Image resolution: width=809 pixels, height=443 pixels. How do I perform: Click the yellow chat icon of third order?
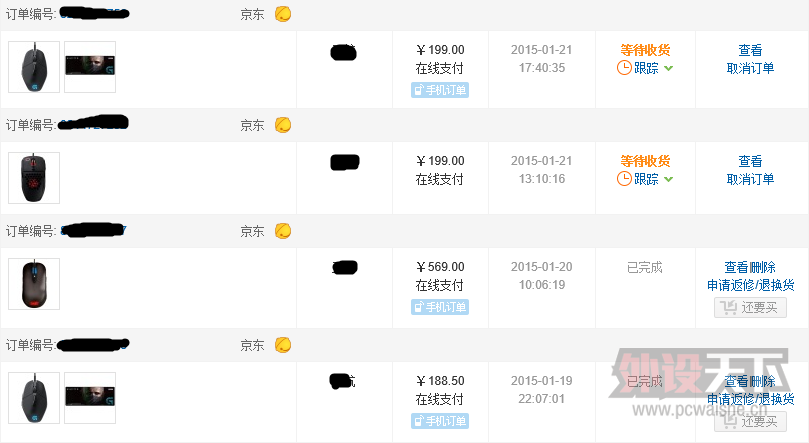pyautogui.click(x=283, y=231)
